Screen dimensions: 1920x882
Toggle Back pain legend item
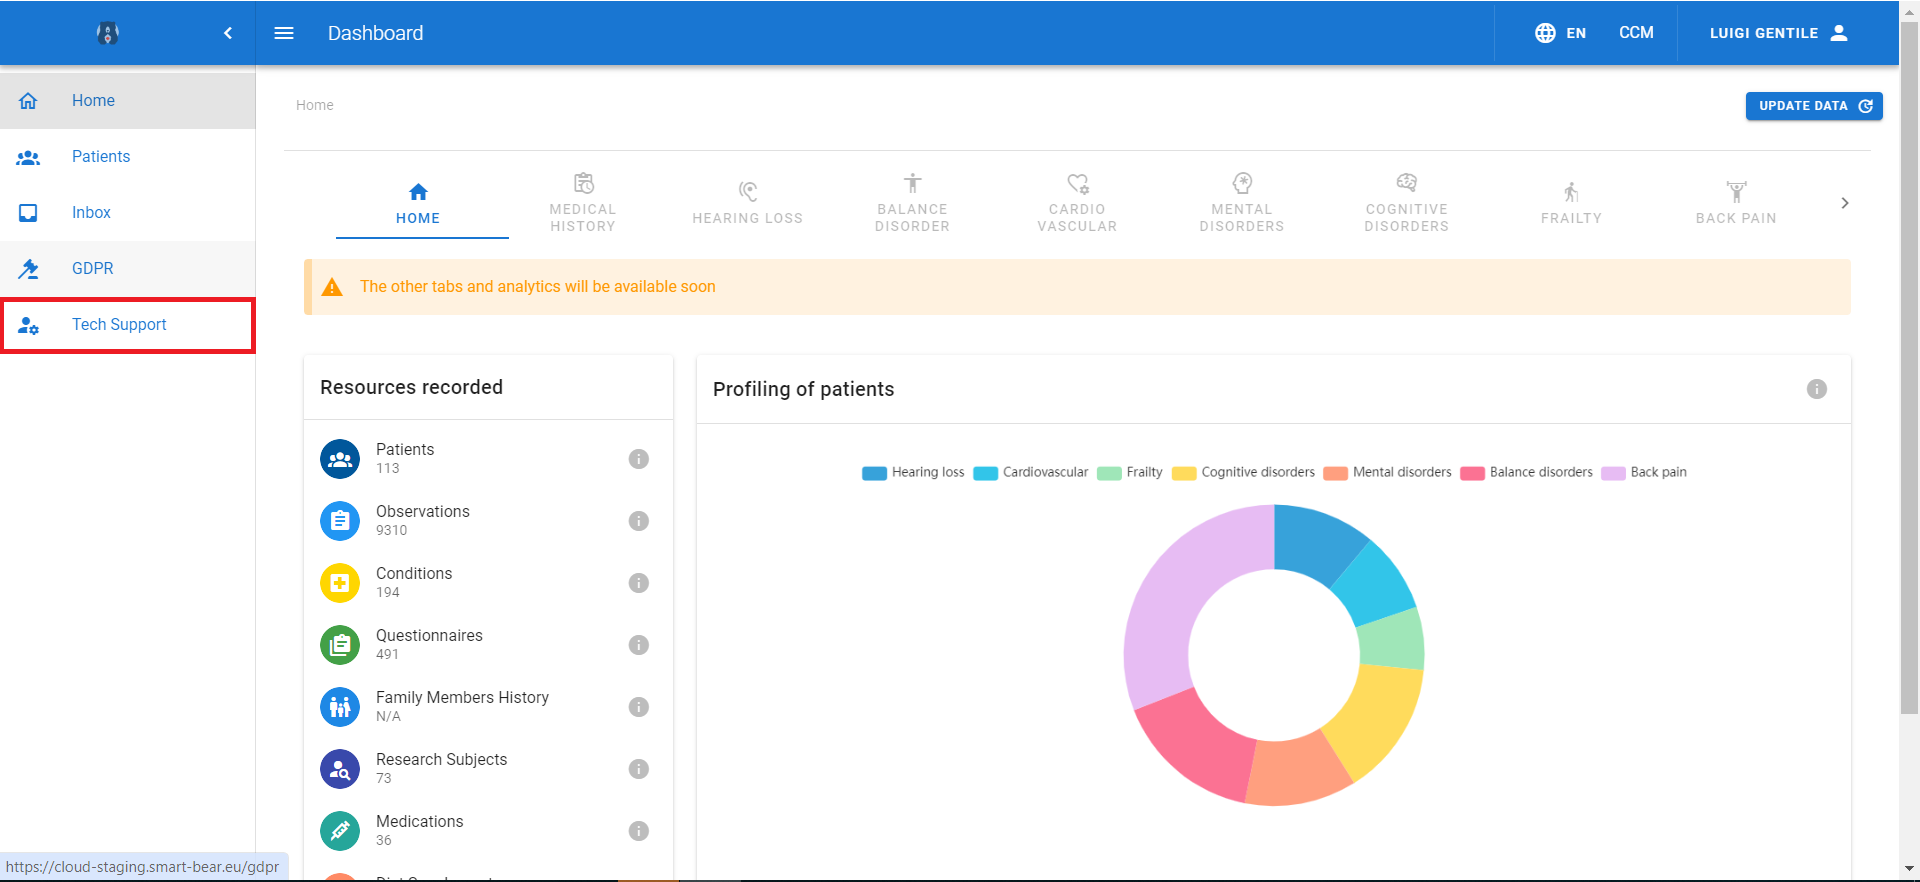click(1644, 473)
